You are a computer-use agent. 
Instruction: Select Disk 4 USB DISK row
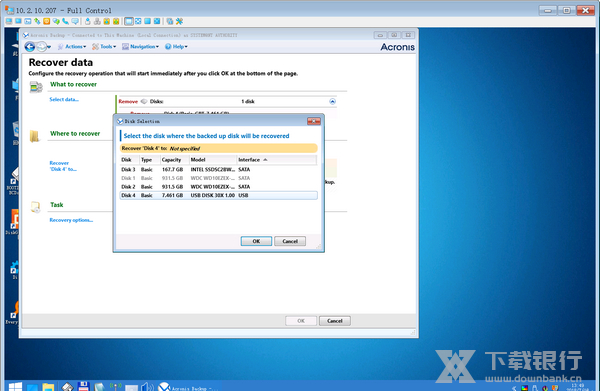pos(218,196)
